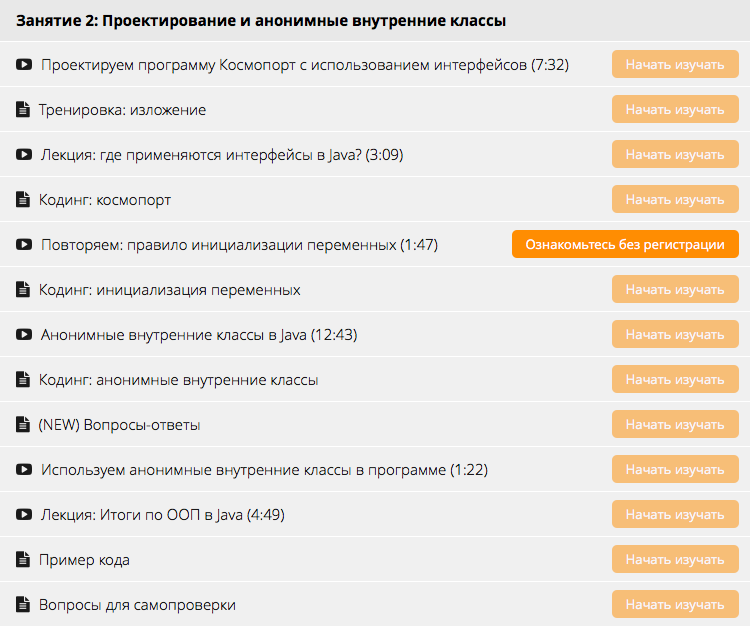750x626 pixels.
Task: Click document icon next to Пример кода
Action: [x=23, y=560]
